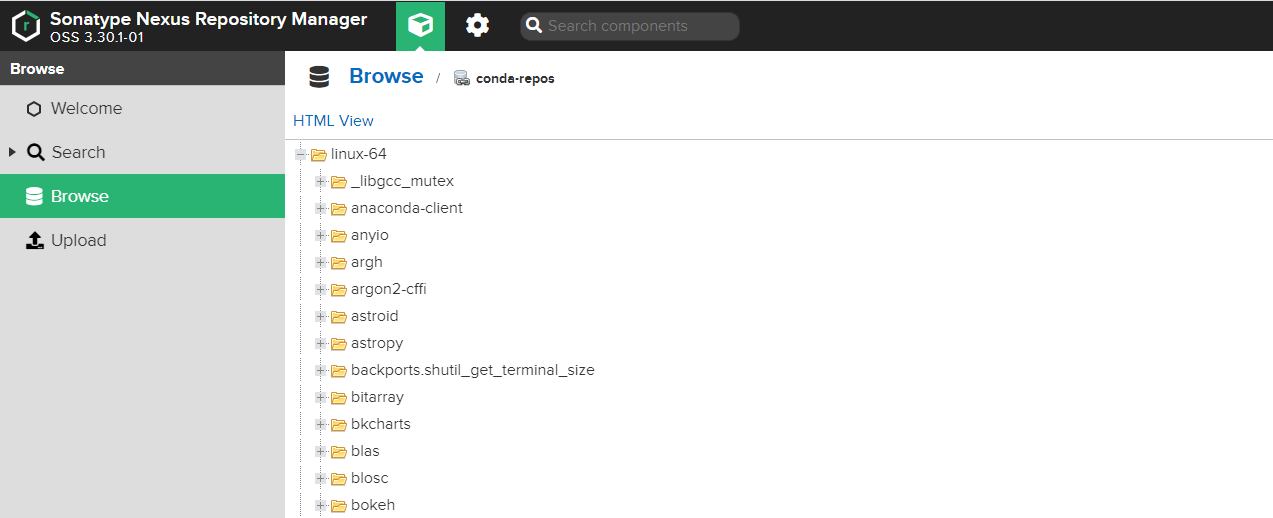Viewport: 1273px width, 518px height.
Task: Expand the anyio folder
Action: click(x=320, y=235)
